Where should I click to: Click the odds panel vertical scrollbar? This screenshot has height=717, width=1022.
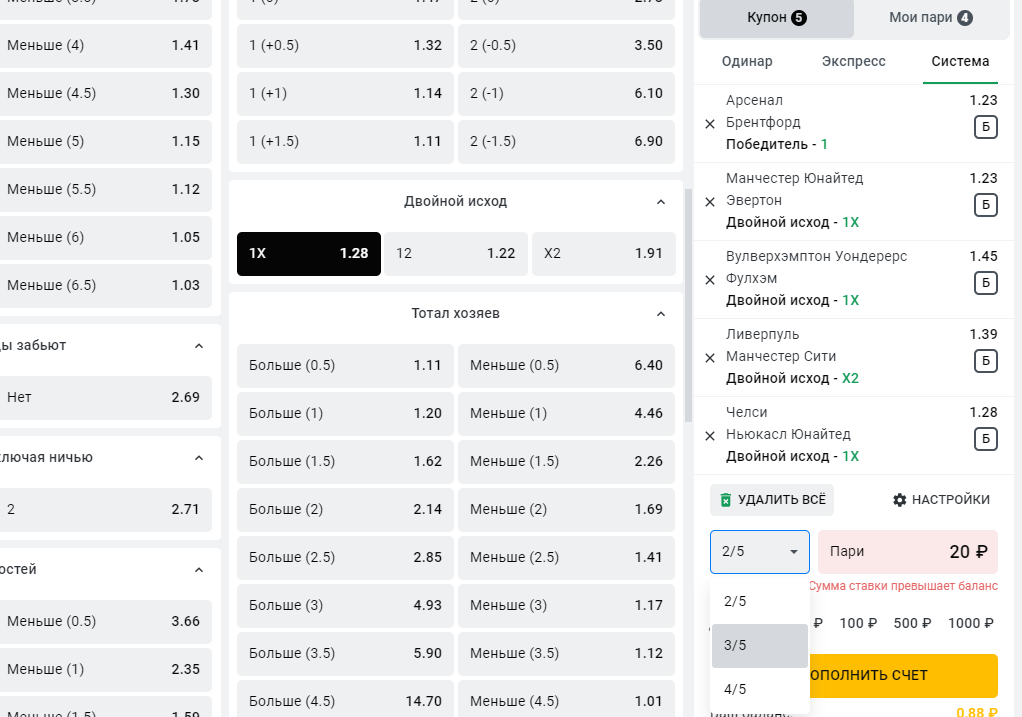click(687, 305)
